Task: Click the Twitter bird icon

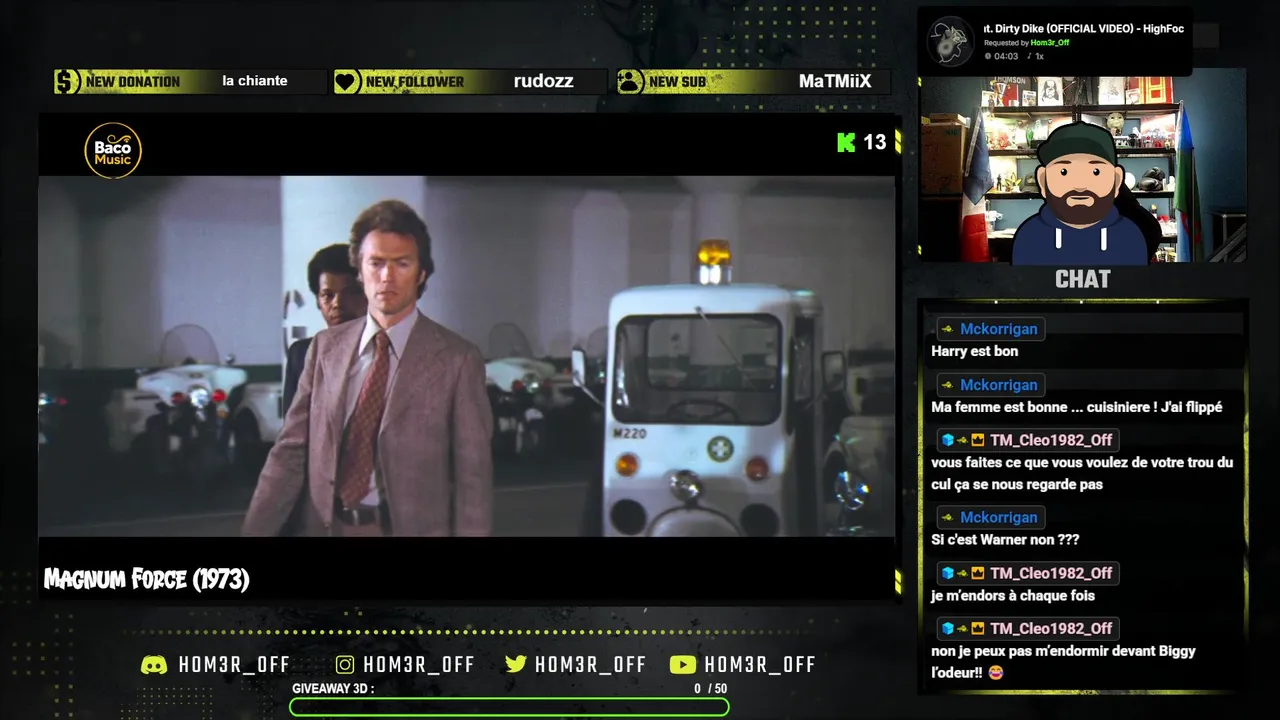Action: point(516,665)
